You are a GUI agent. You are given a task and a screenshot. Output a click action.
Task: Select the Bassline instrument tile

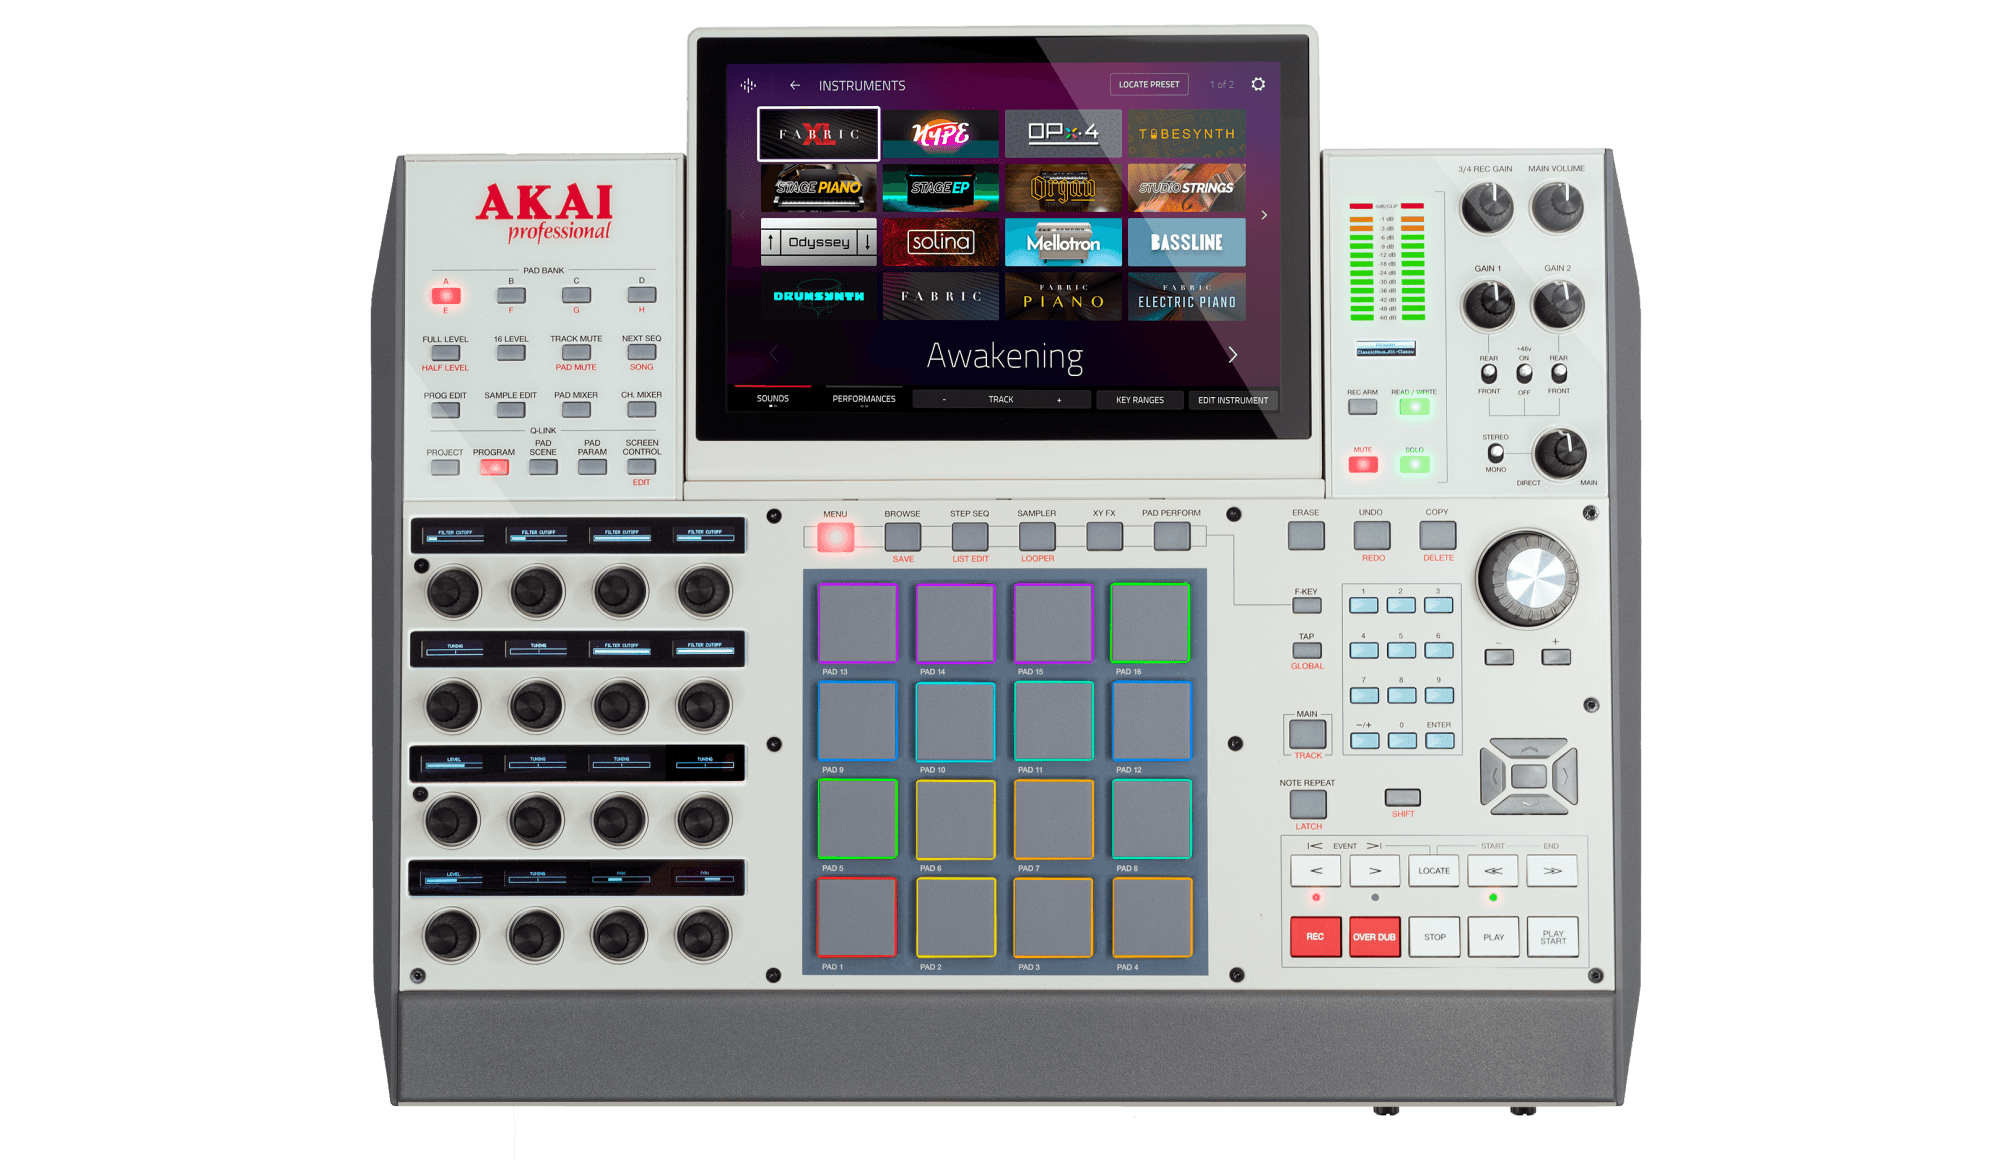tap(1186, 242)
